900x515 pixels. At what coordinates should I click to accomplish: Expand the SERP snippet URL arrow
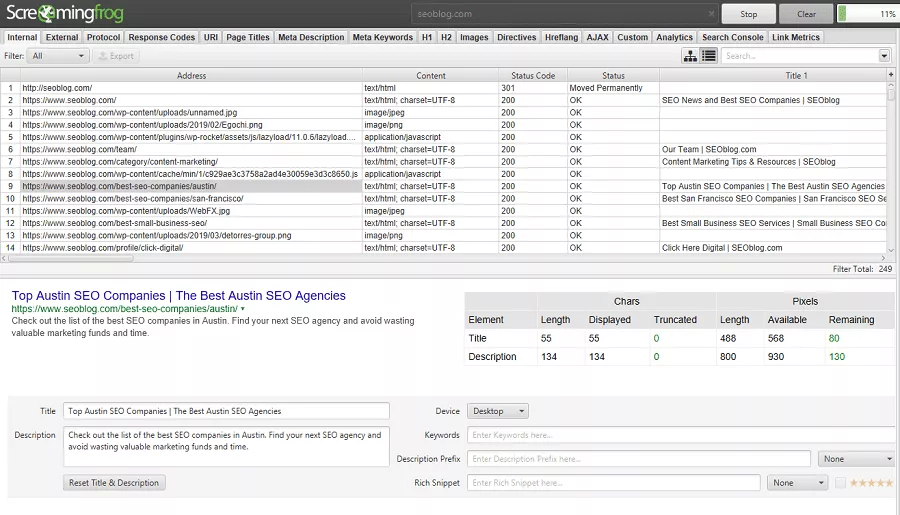pyautogui.click(x=243, y=309)
